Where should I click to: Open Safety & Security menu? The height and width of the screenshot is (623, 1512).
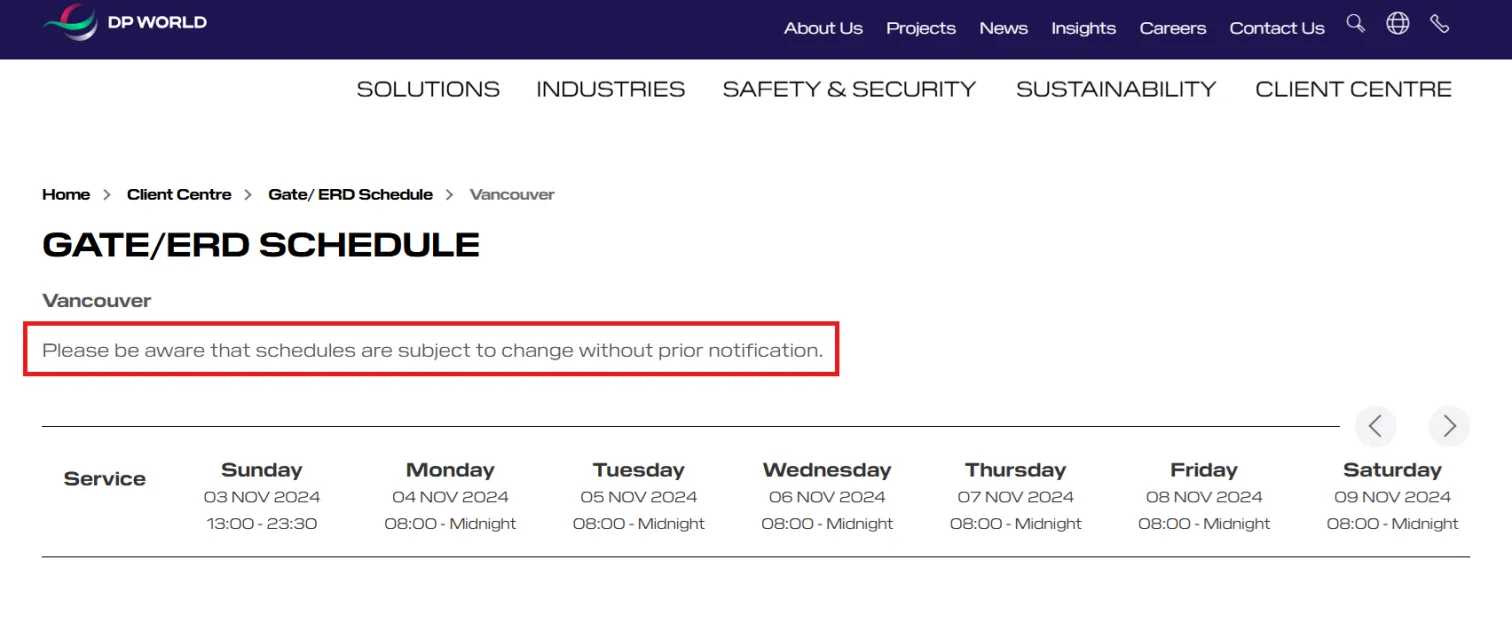(849, 89)
